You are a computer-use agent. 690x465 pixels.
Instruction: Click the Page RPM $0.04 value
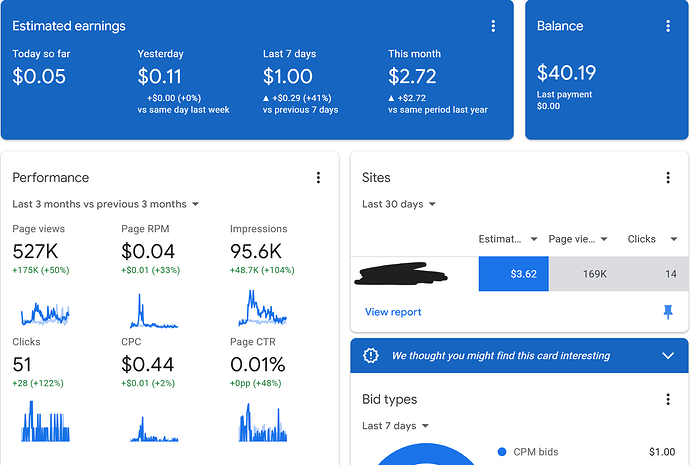coord(148,252)
